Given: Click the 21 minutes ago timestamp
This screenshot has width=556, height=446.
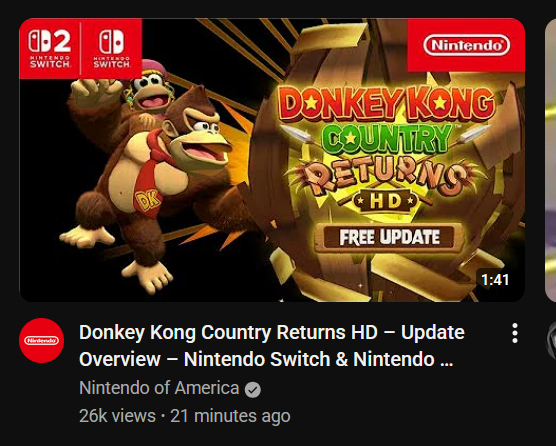Looking at the screenshot, I should [230, 416].
